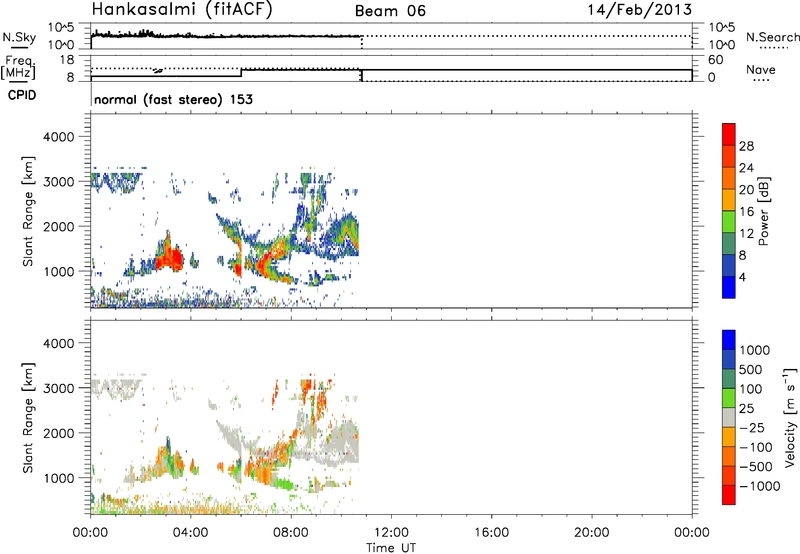This screenshot has height=554, width=800.
Task: Click the Time UT axis label
Action: tap(391, 548)
